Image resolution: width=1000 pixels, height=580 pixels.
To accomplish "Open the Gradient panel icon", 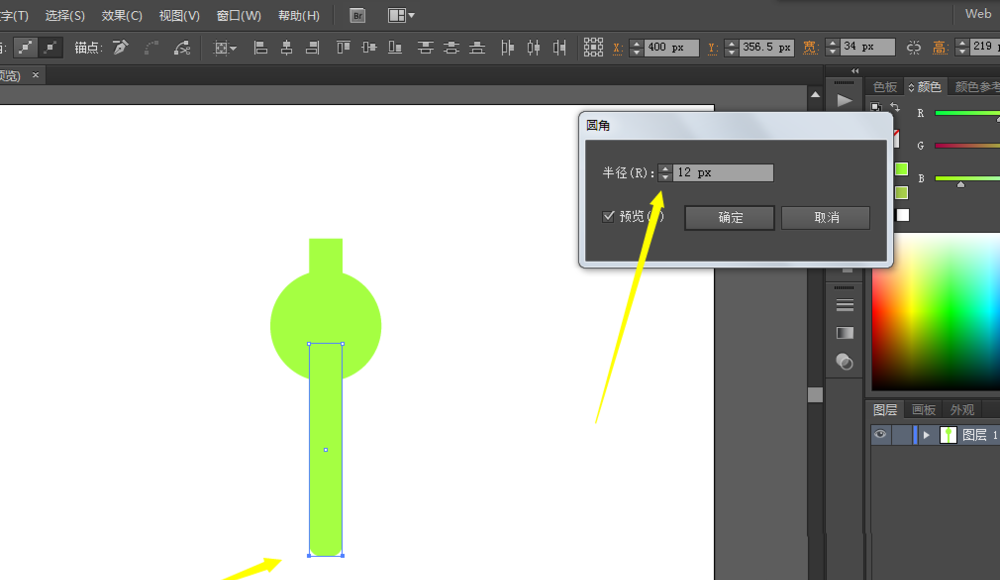I will (x=845, y=333).
